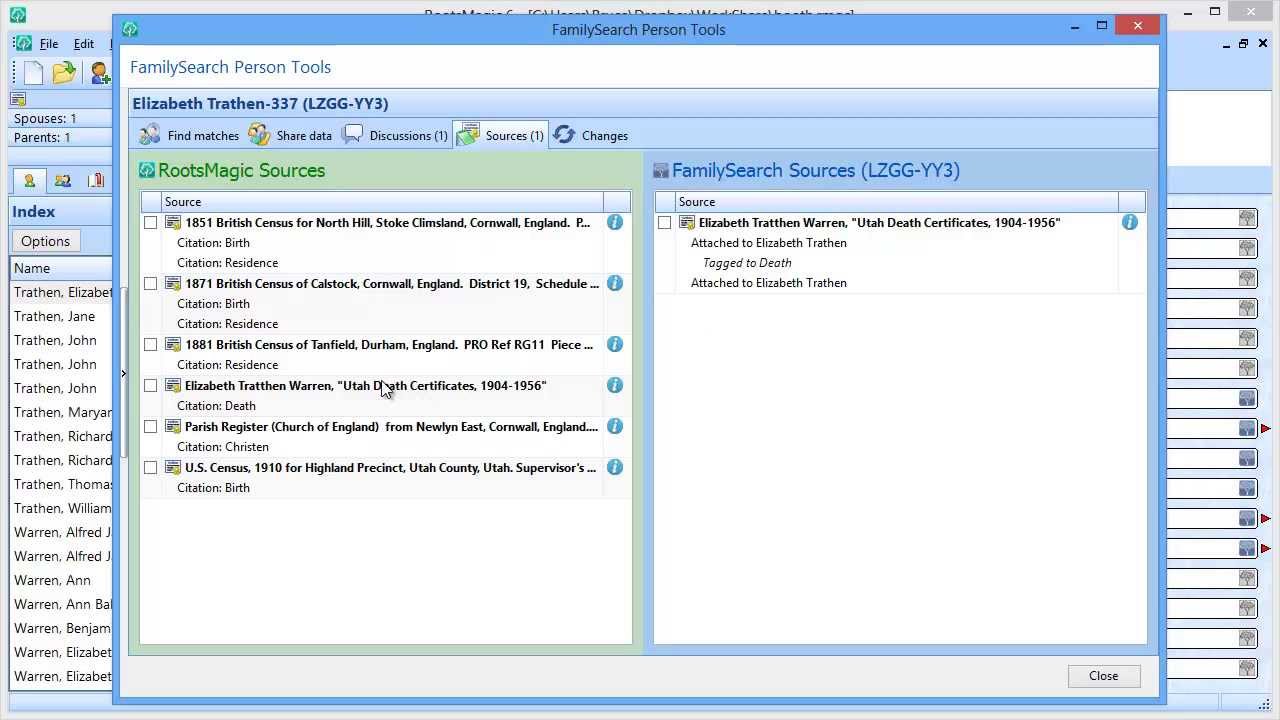Check the Parish Register Newlyn East checkbox

click(151, 427)
